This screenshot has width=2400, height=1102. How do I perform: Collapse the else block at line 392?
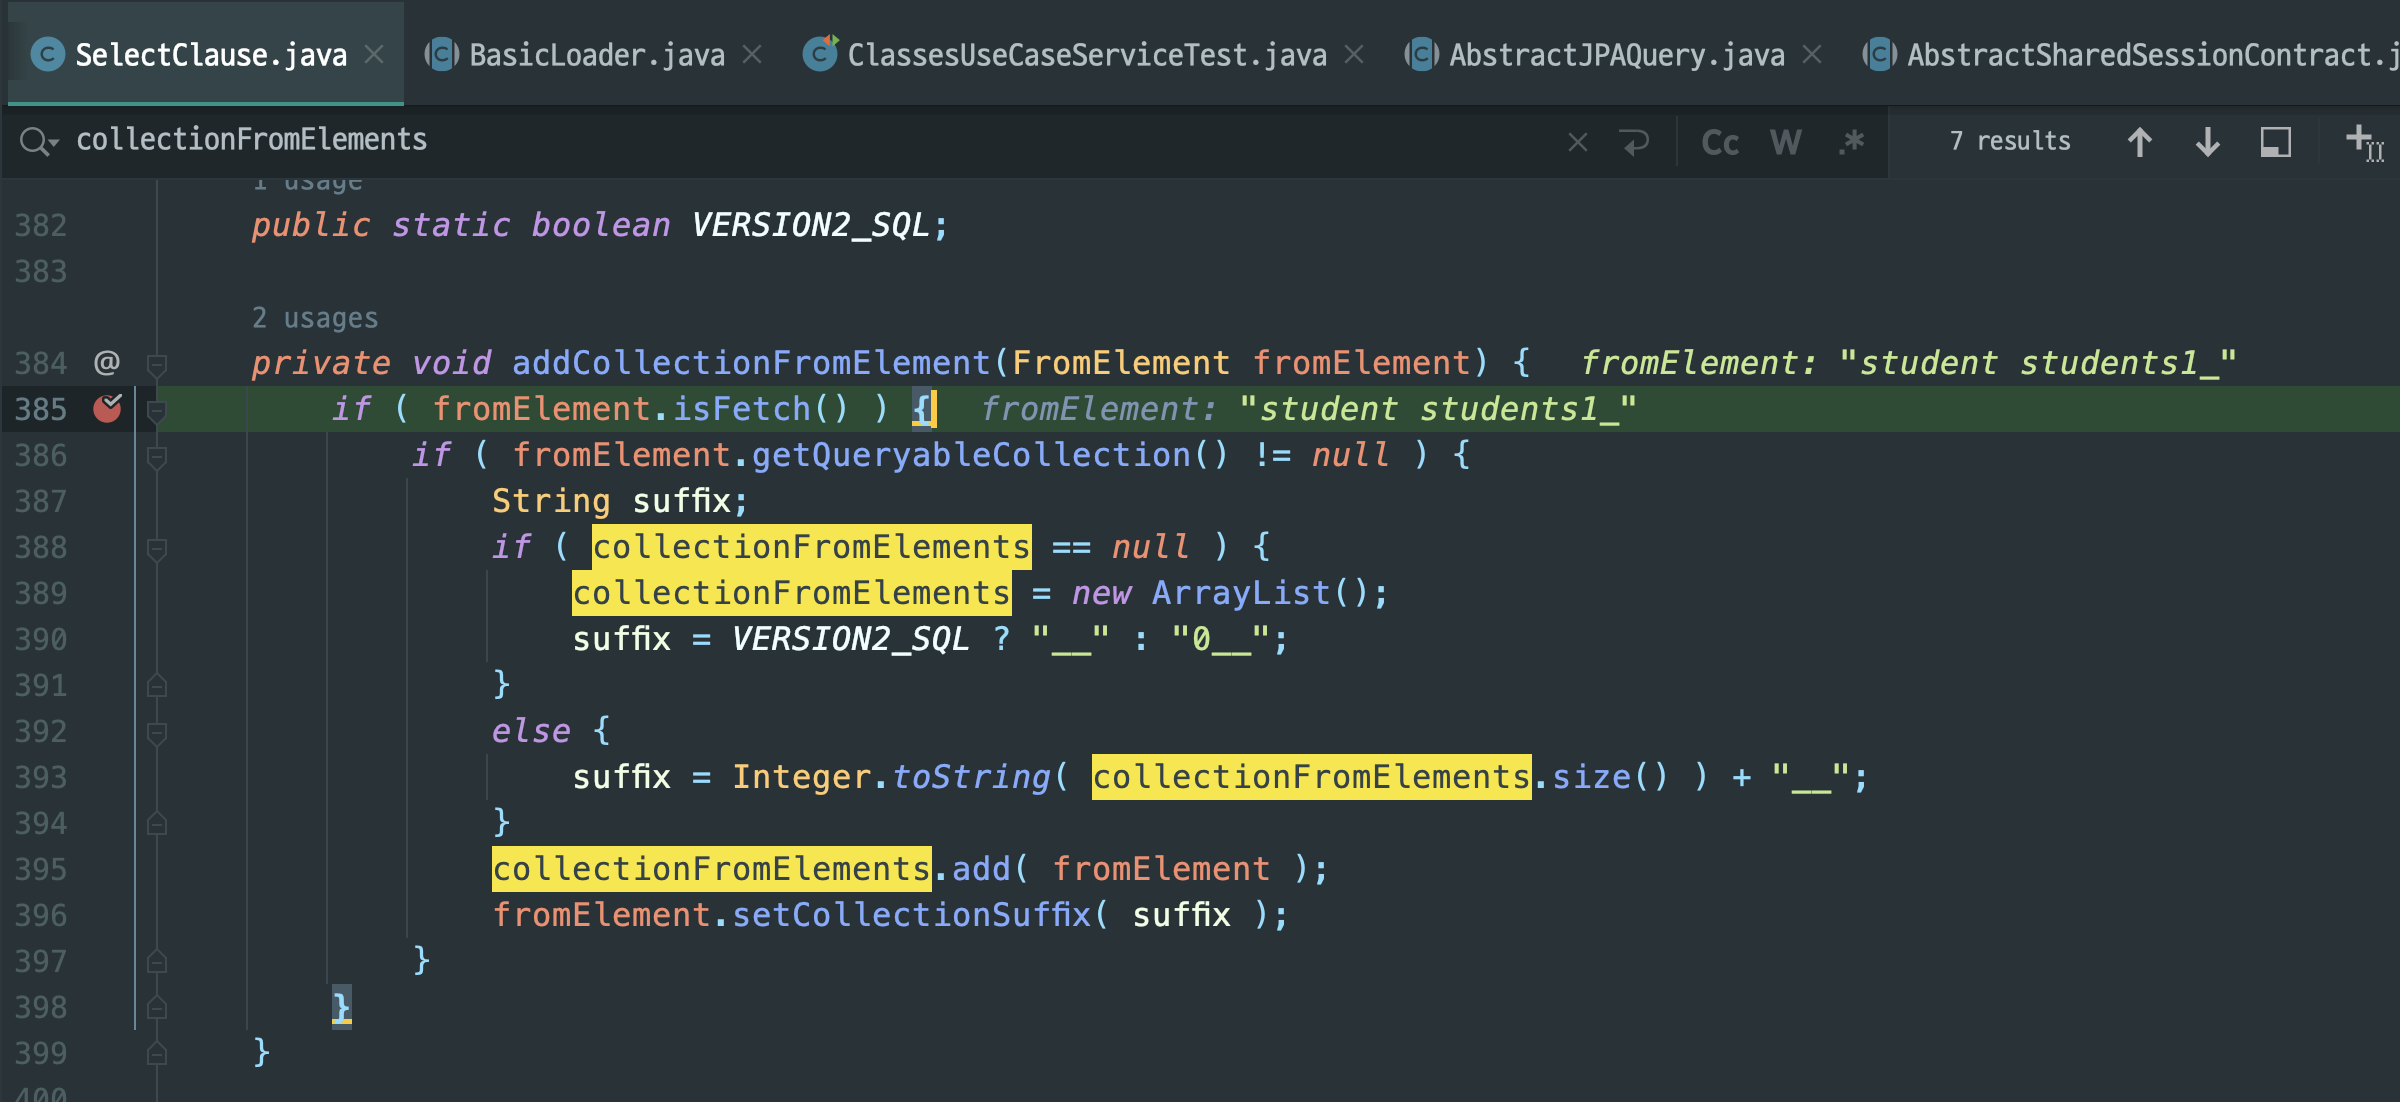(157, 732)
